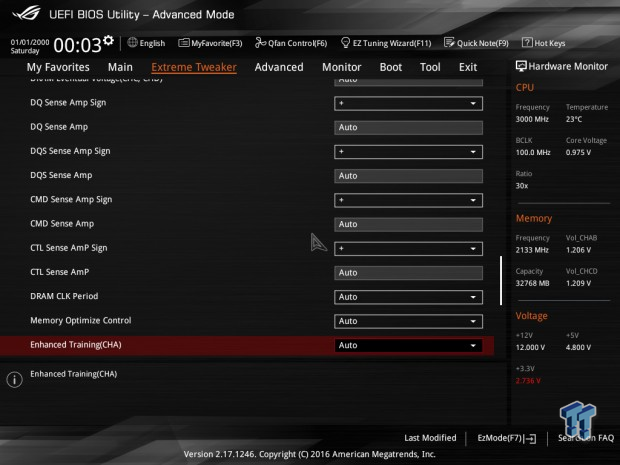This screenshot has width=620, height=465.
Task: Click the EZ Tuning Wizard(F11) label
Action: [x=392, y=43]
